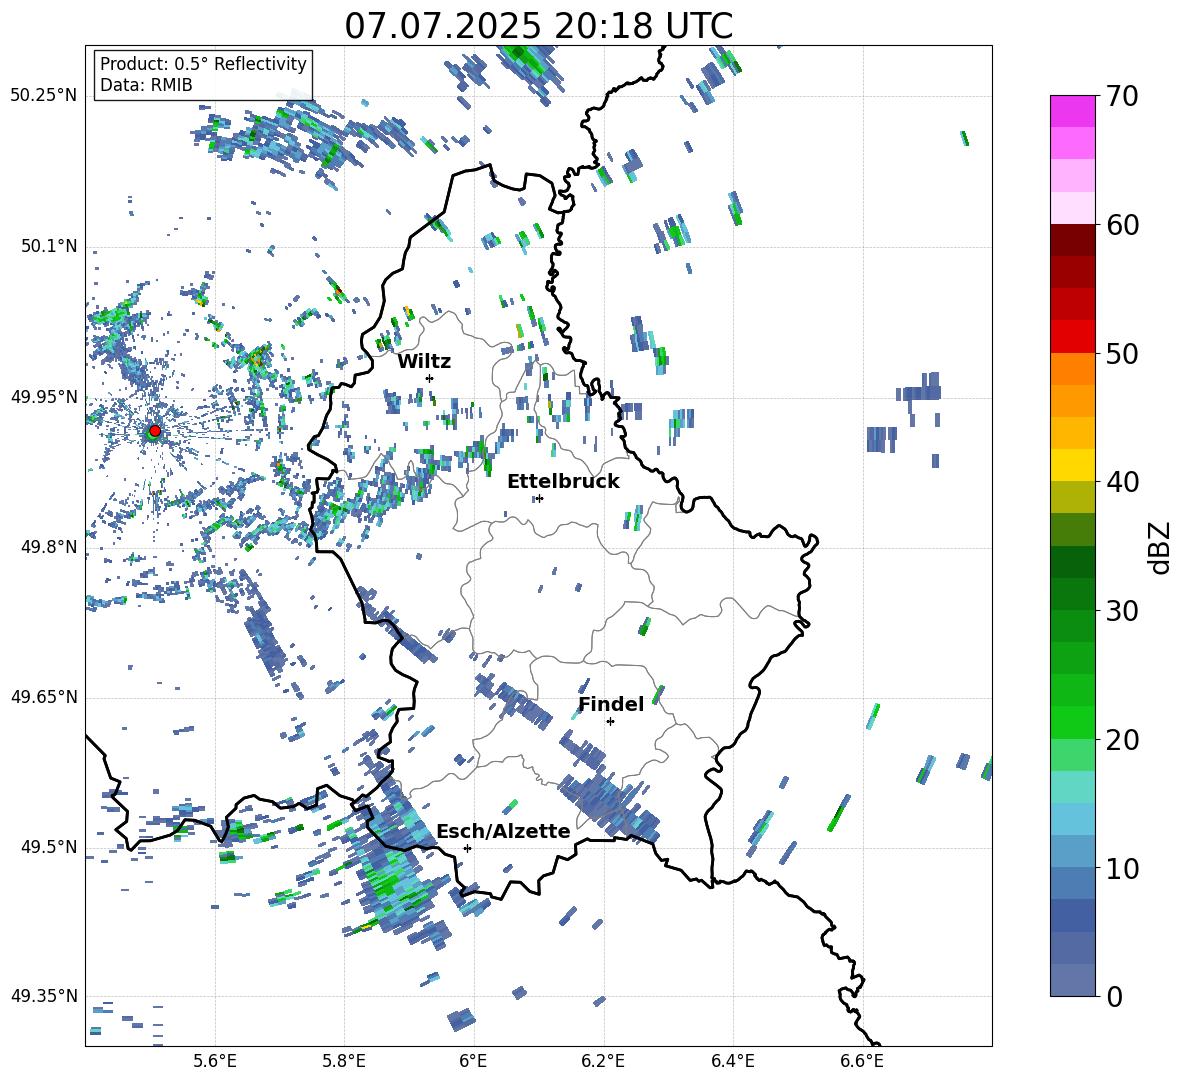Click the red radar site marker
Screen dimensions: 1184x1081
tap(155, 430)
